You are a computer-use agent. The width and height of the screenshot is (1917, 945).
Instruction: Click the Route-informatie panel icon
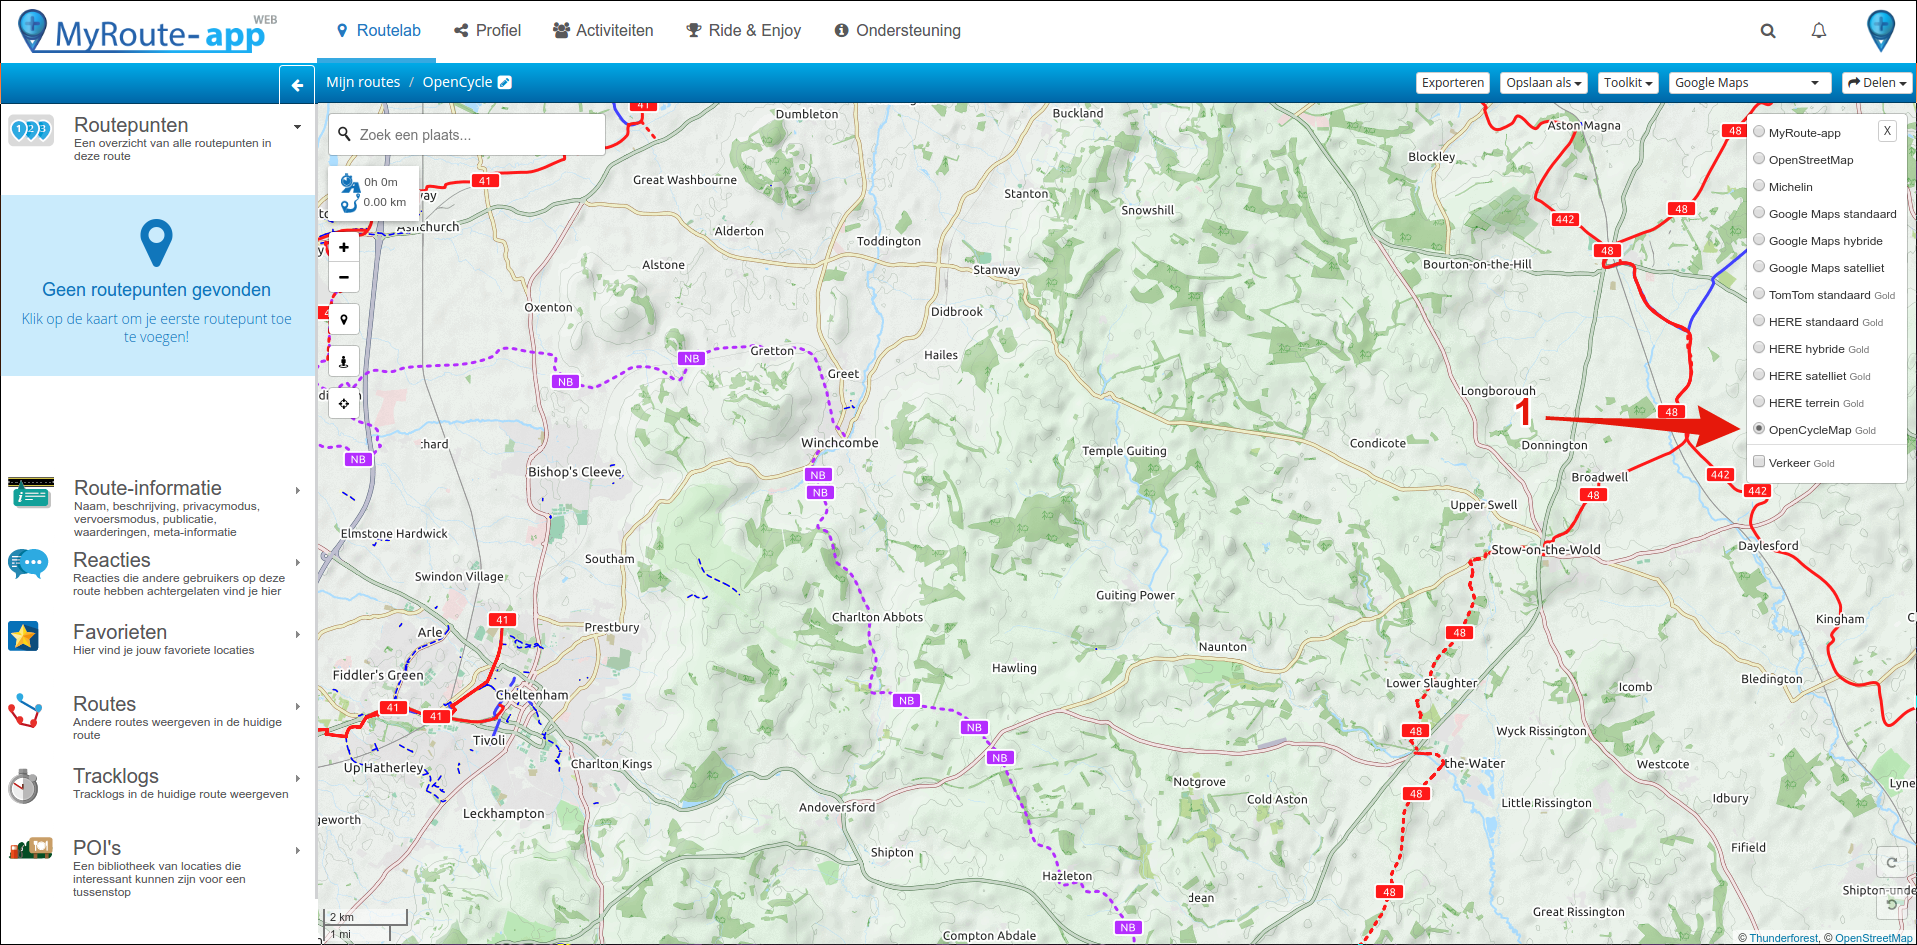31,493
